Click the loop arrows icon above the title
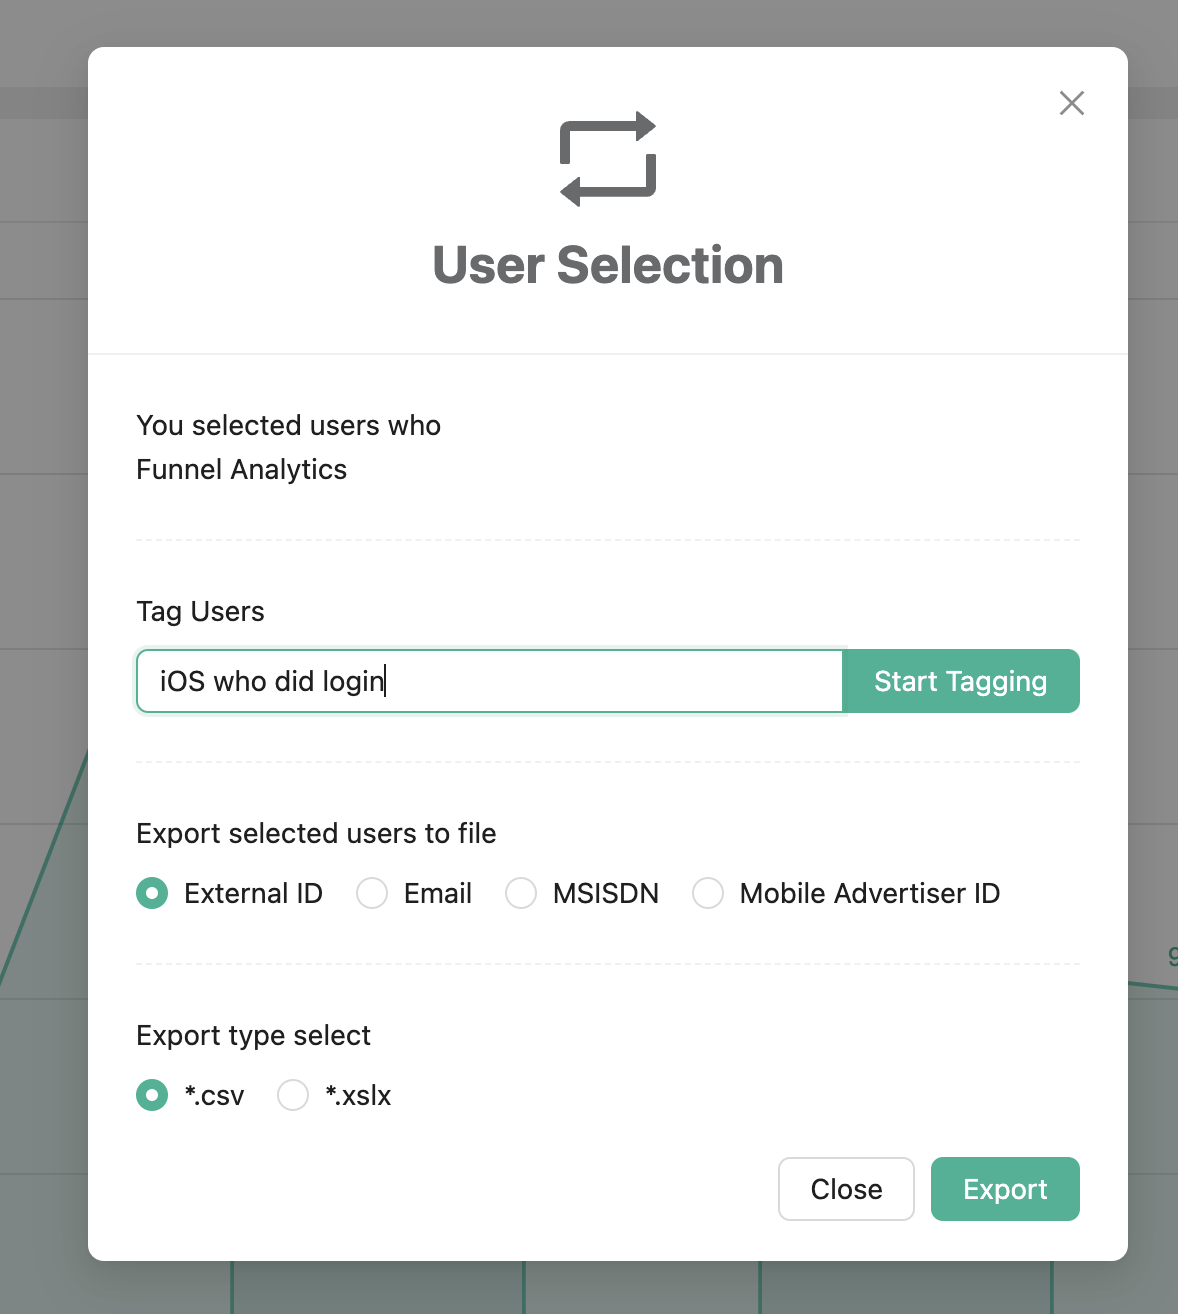Viewport: 1178px width, 1314px height. tap(608, 160)
